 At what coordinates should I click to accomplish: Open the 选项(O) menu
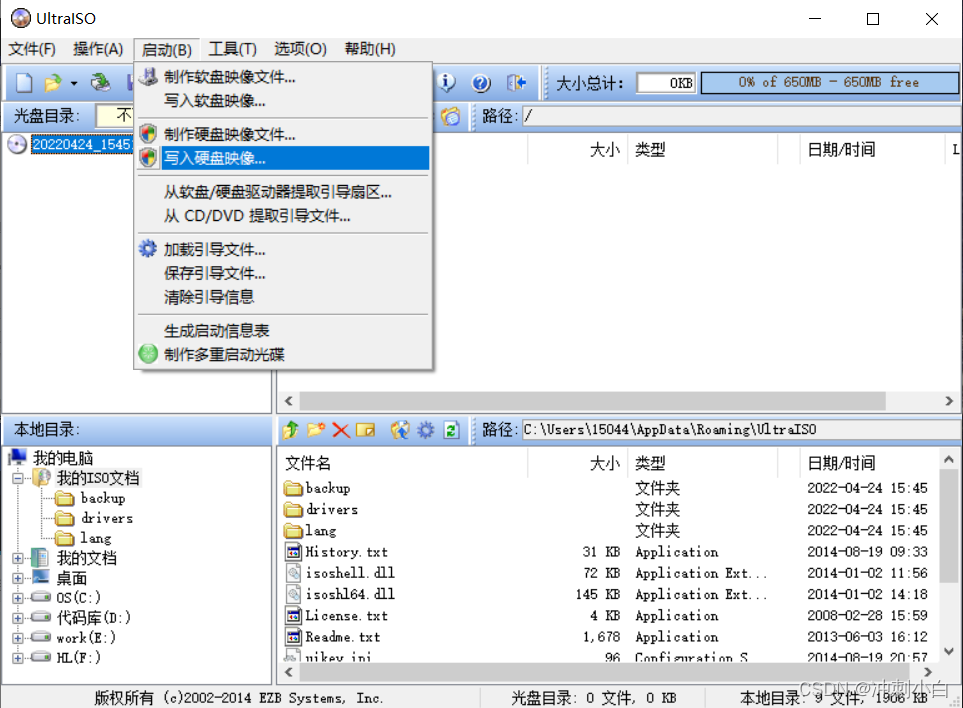(300, 49)
